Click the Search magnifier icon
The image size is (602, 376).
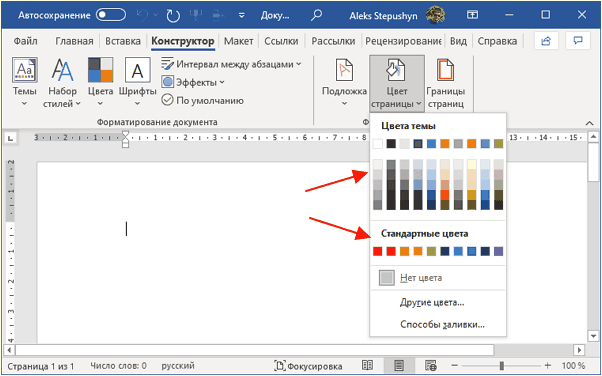pyautogui.click(x=316, y=15)
